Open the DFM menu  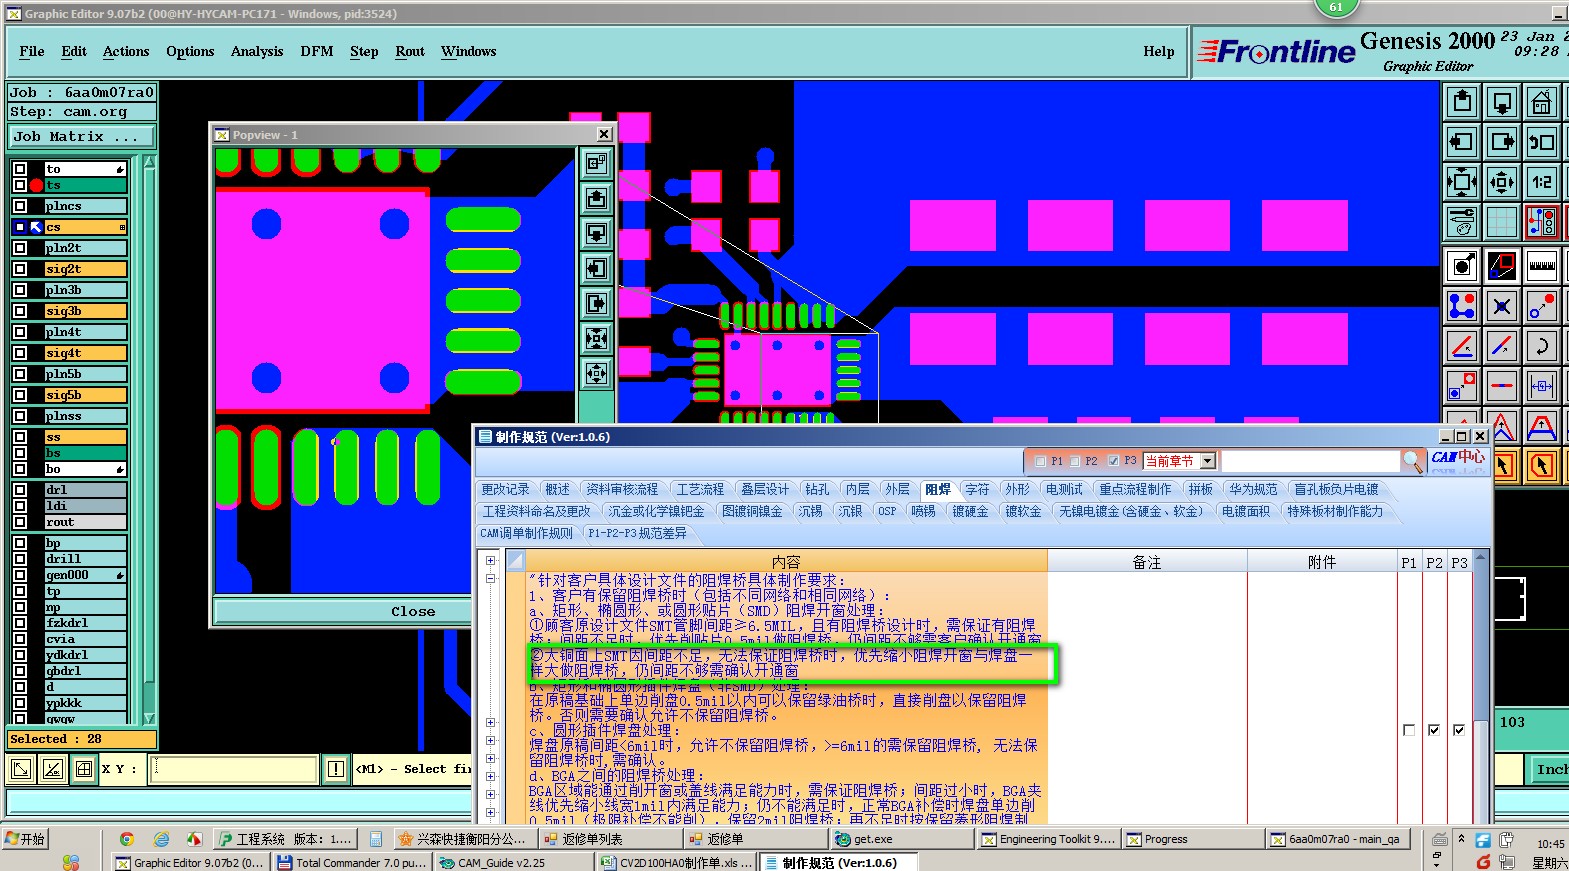coord(317,52)
